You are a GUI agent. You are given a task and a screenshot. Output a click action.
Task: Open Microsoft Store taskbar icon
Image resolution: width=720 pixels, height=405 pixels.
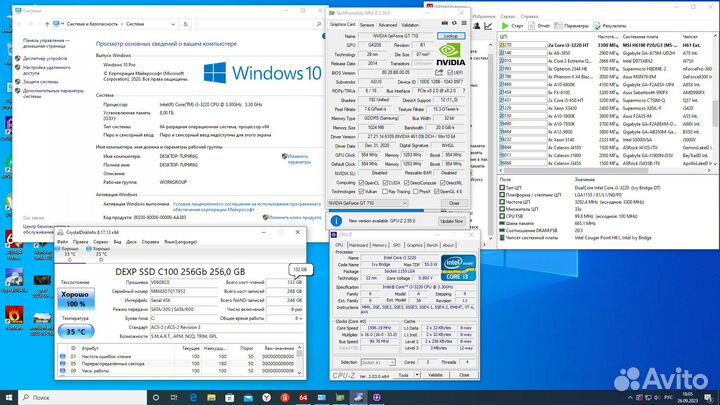230,397
